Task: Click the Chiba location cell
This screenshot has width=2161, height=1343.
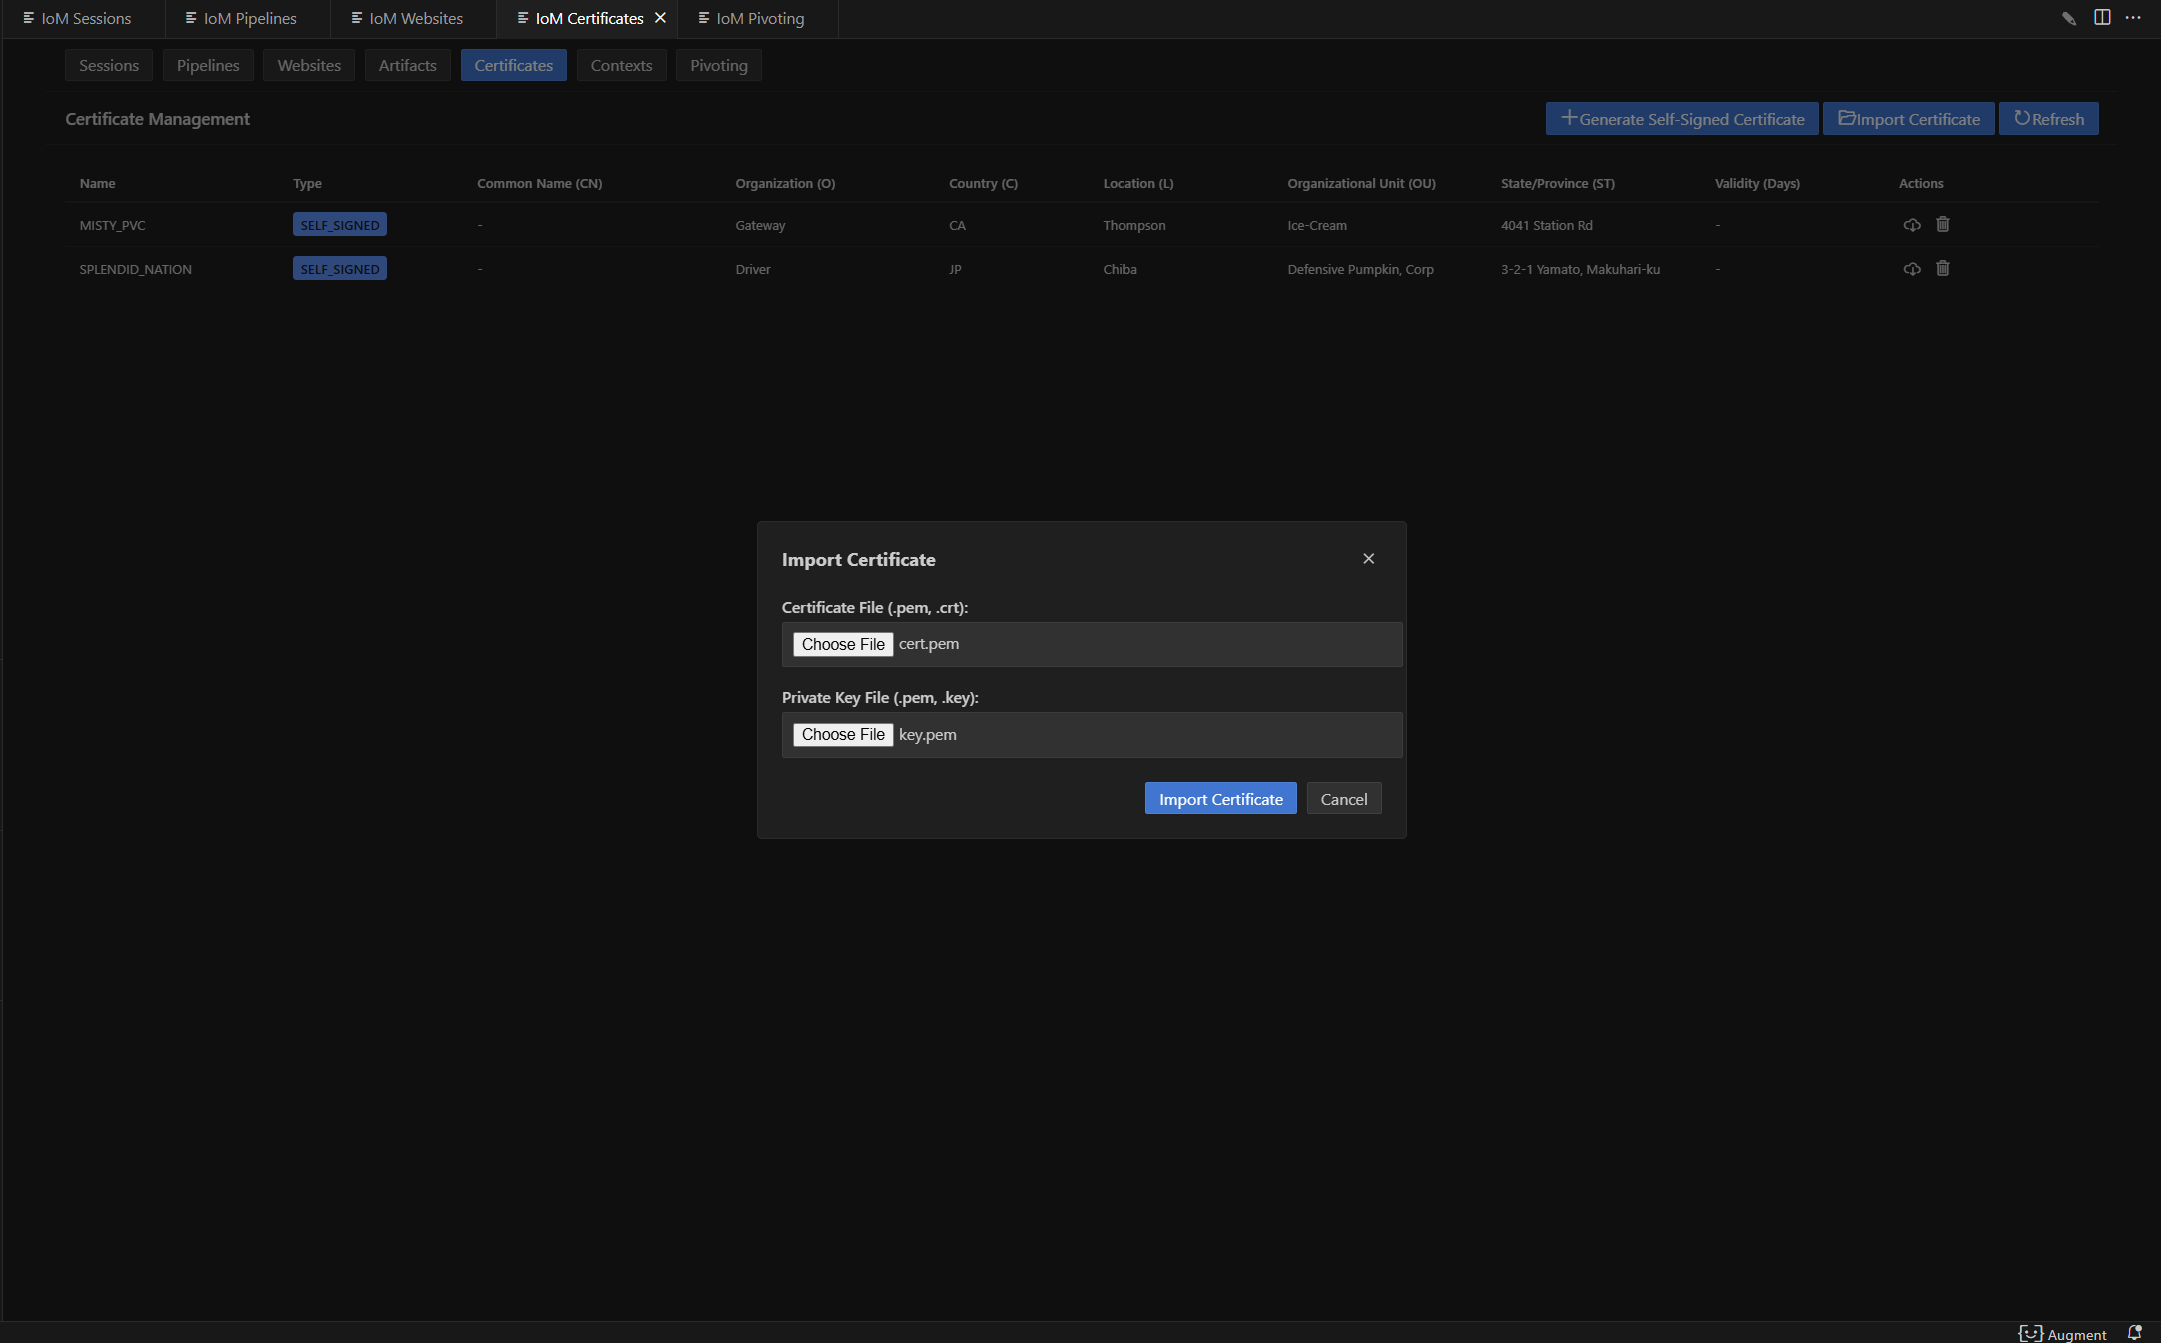Action: pyautogui.click(x=1120, y=269)
